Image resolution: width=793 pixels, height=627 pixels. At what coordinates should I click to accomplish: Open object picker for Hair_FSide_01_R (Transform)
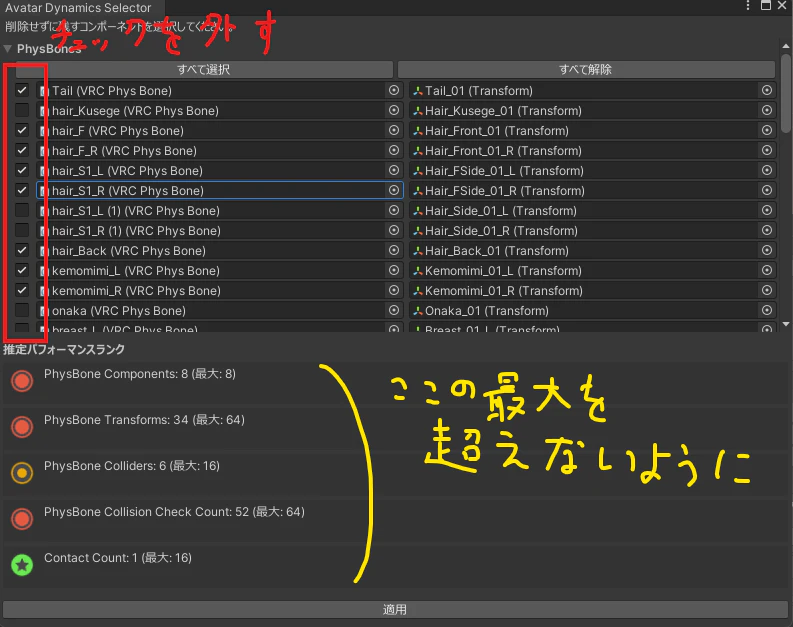coord(767,190)
